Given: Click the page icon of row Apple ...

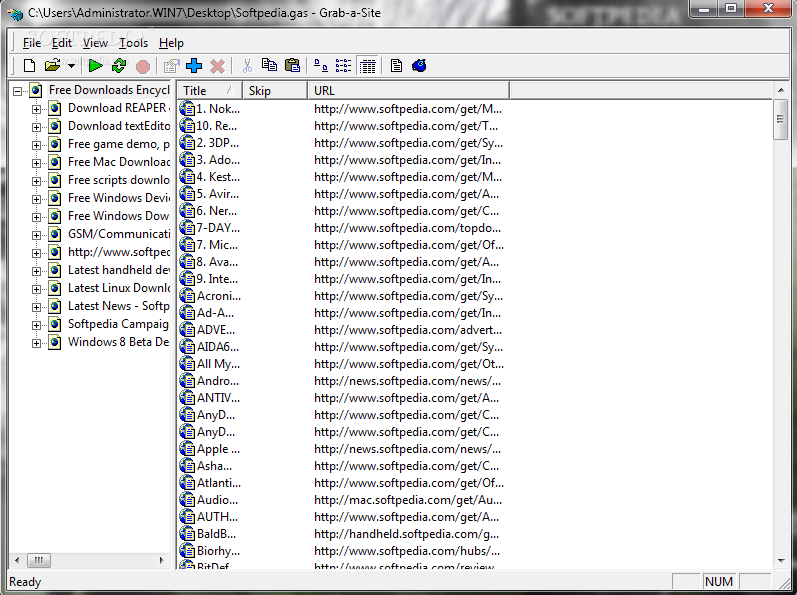Looking at the screenshot, I should click(x=188, y=449).
